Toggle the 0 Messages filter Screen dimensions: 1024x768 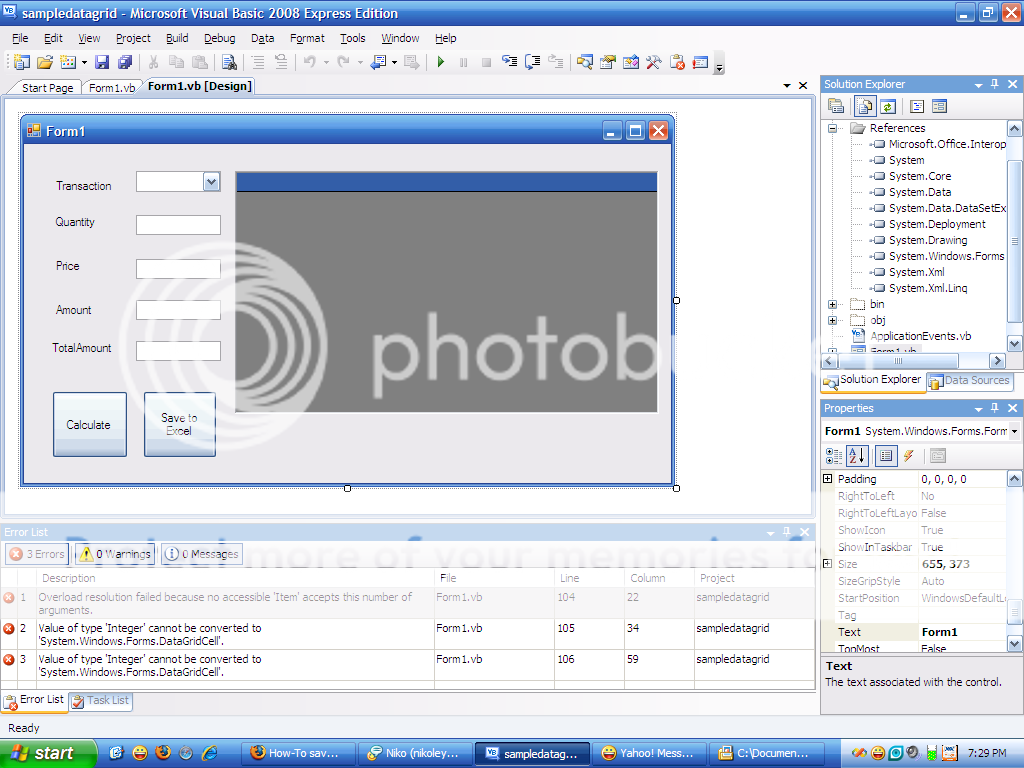click(202, 554)
